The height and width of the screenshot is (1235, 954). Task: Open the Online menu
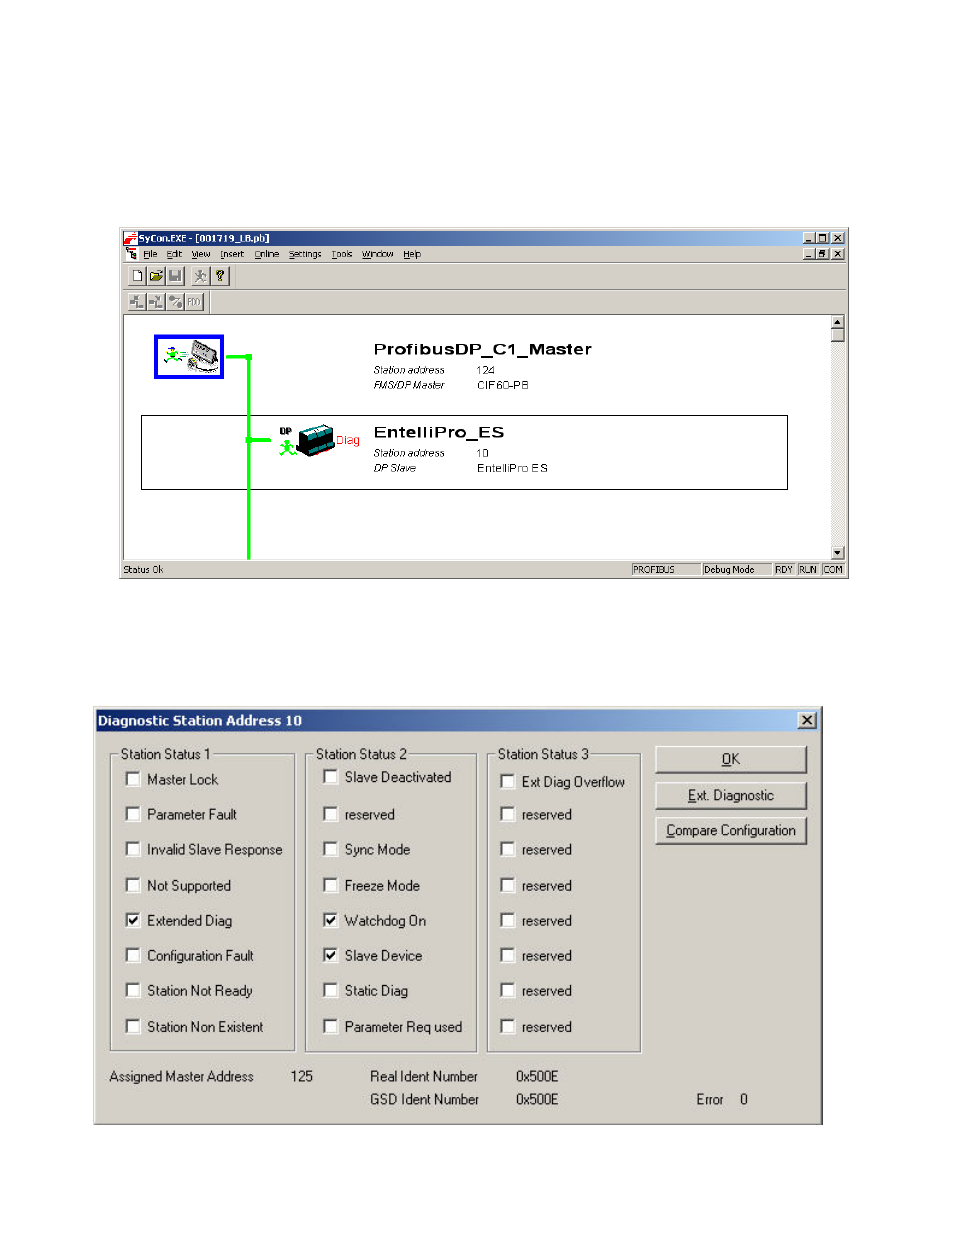(266, 254)
